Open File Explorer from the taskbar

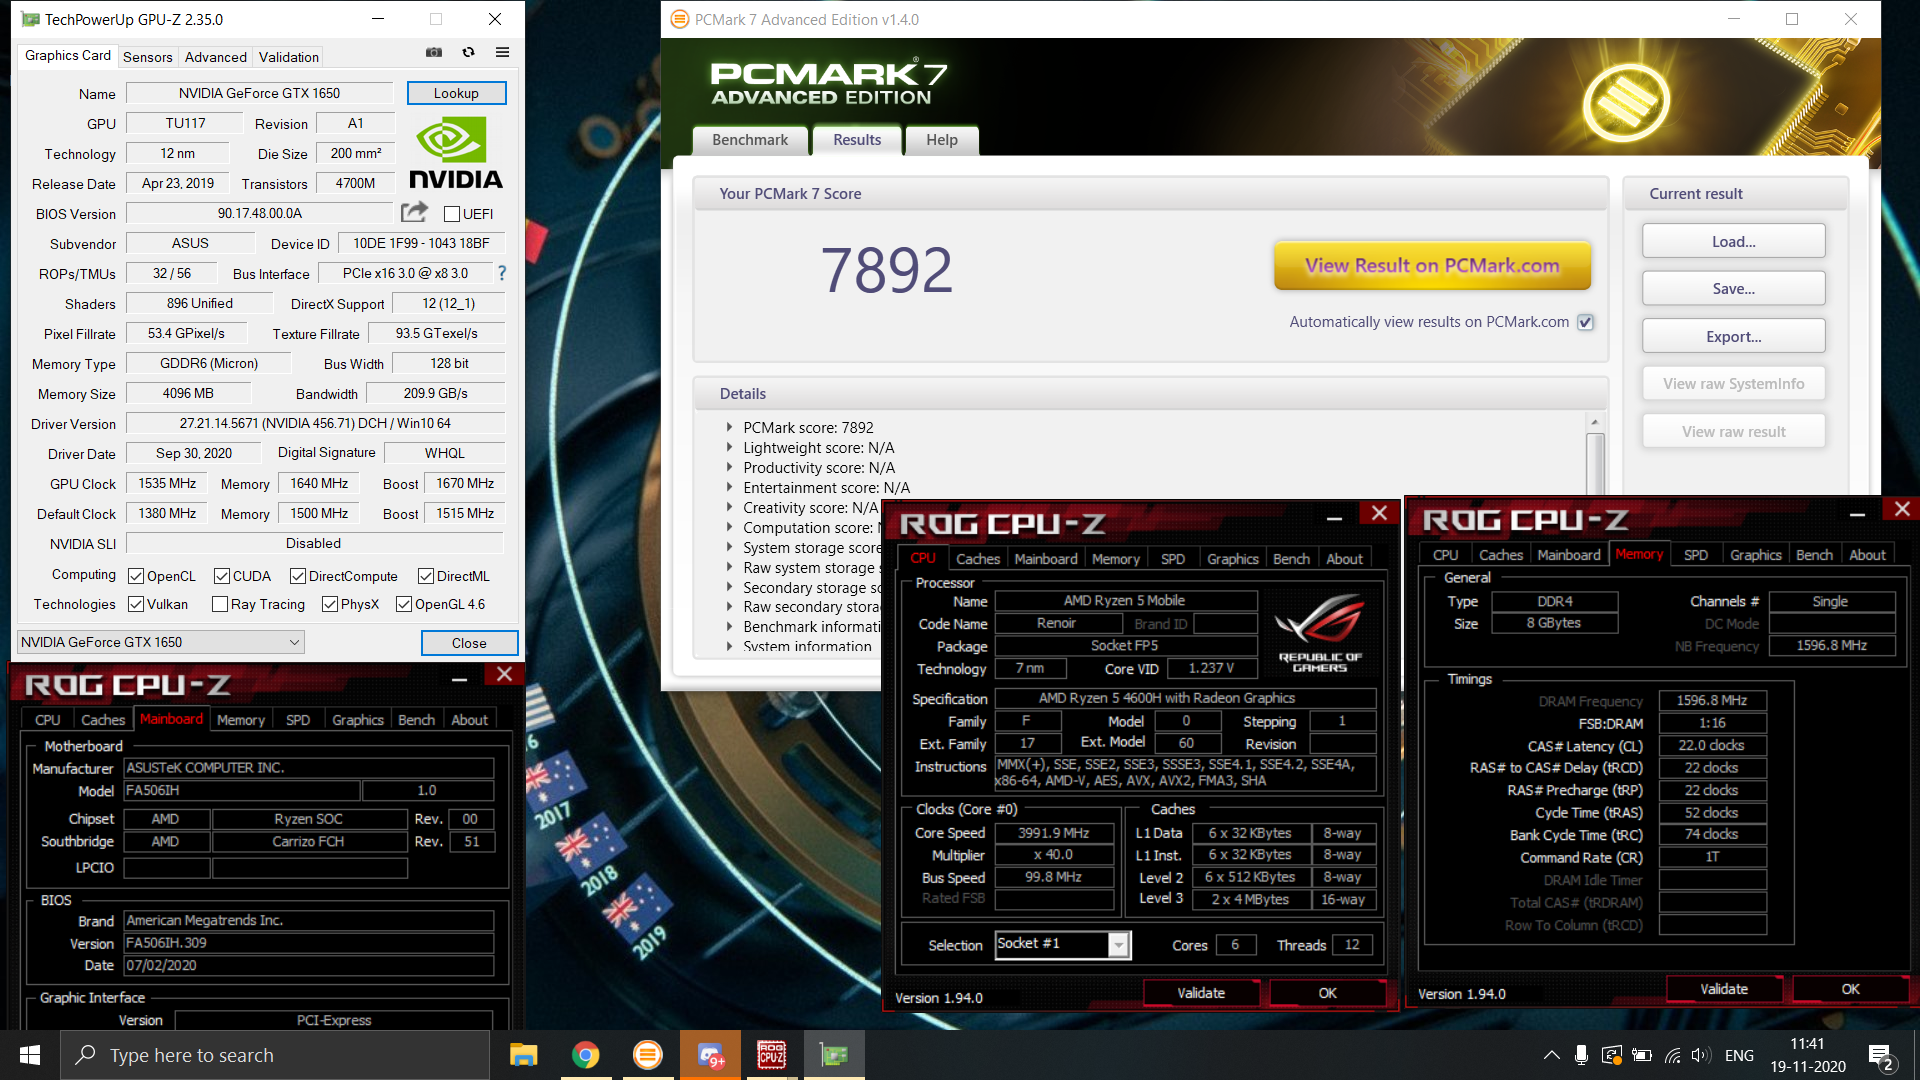pos(523,1055)
